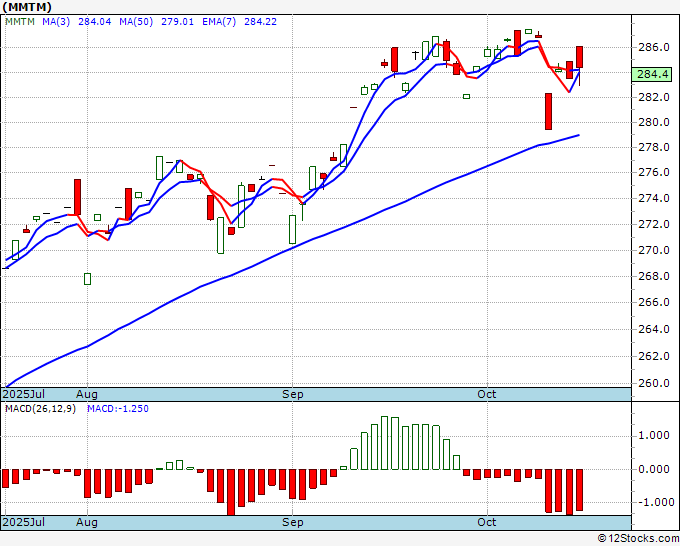680x546 pixels.
Task: Click the MA(50) value 279.01
Action: (x=177, y=22)
